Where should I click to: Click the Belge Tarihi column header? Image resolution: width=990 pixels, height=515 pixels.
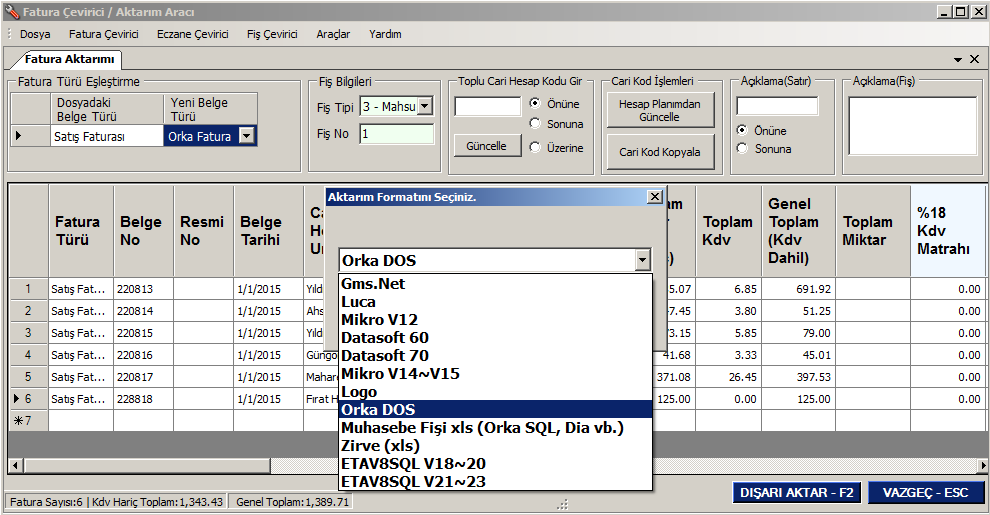coord(268,231)
